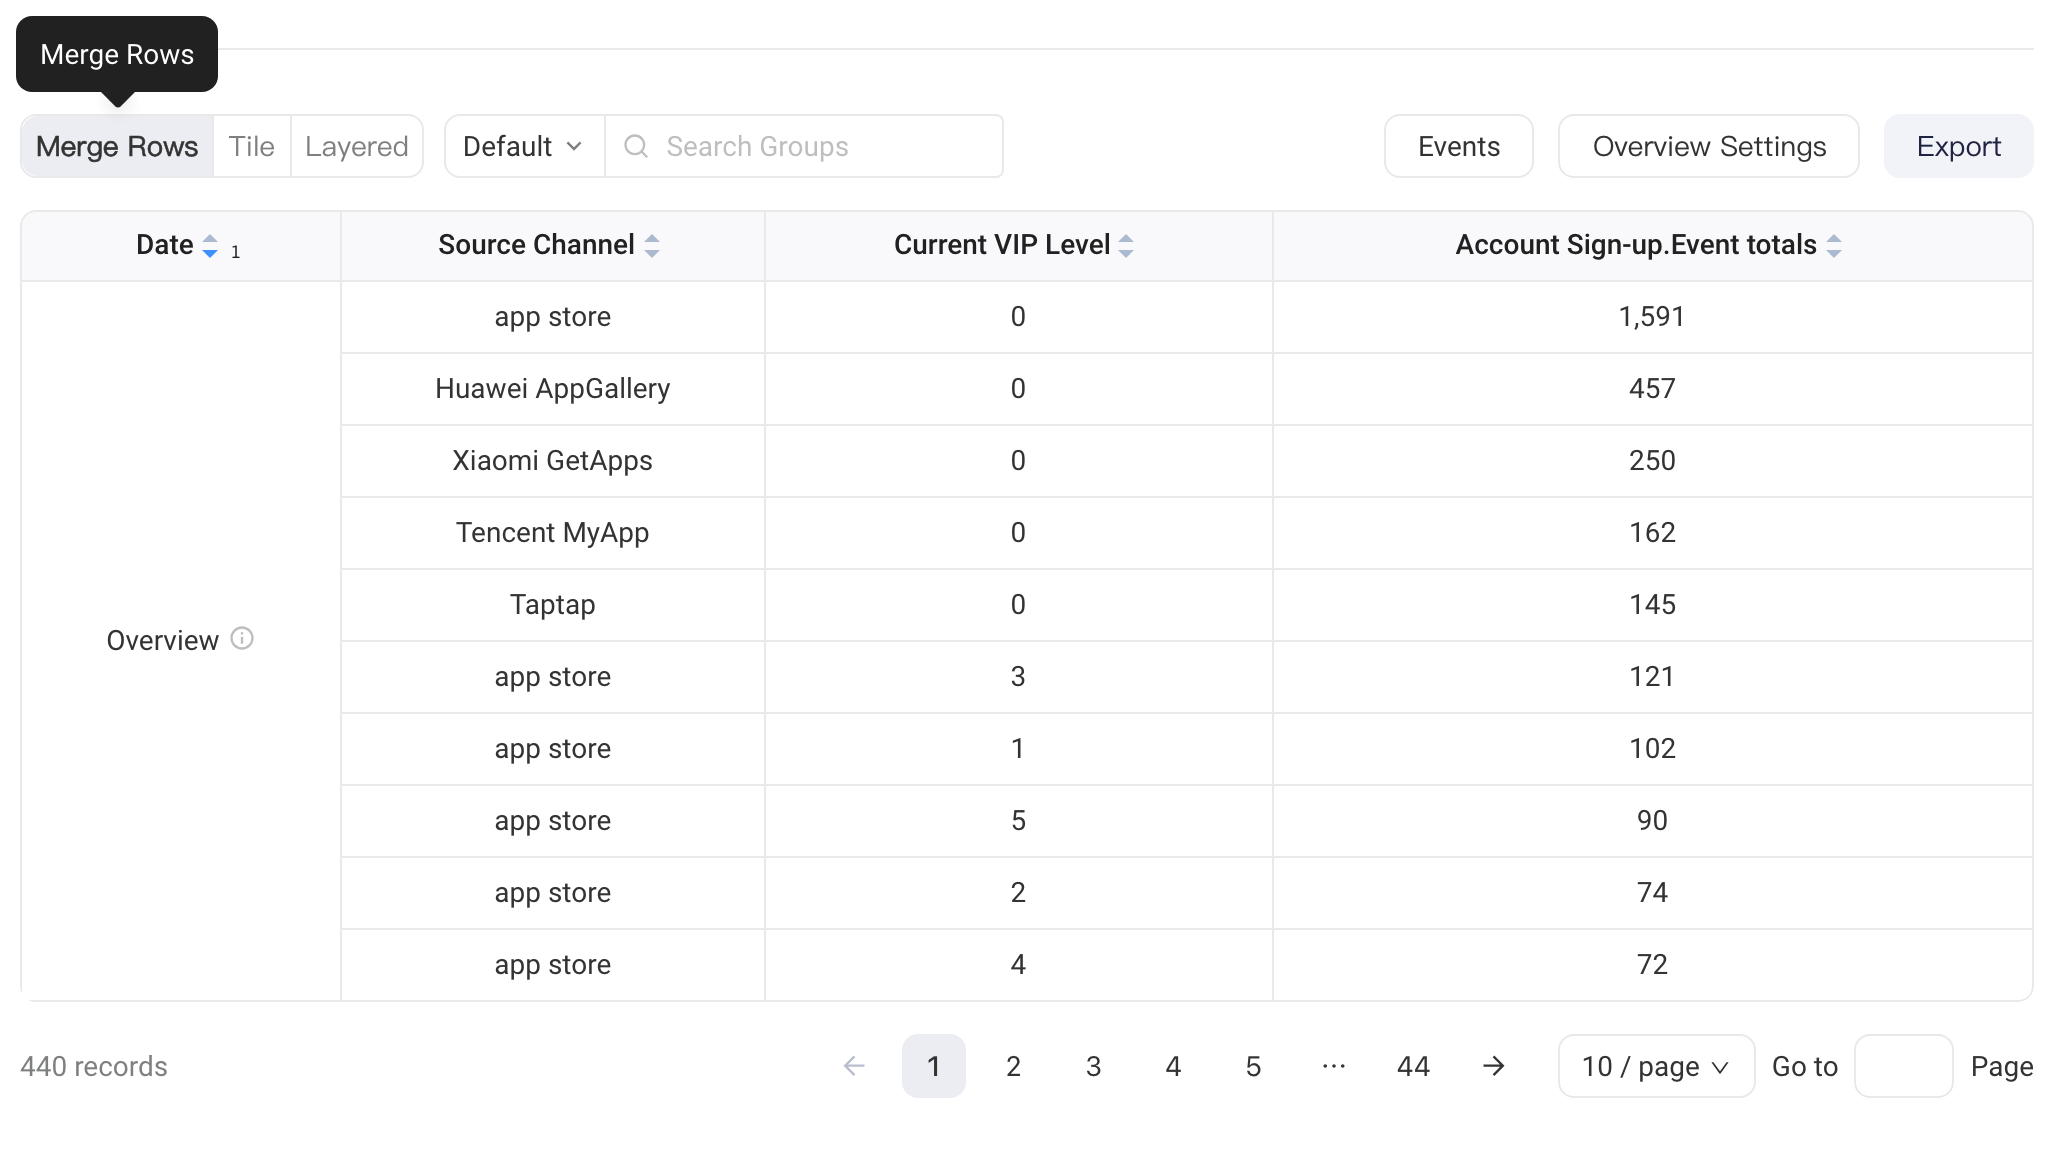Screen dimensions: 2050x1166
Task: Go to page 5
Action: (x=1253, y=1066)
